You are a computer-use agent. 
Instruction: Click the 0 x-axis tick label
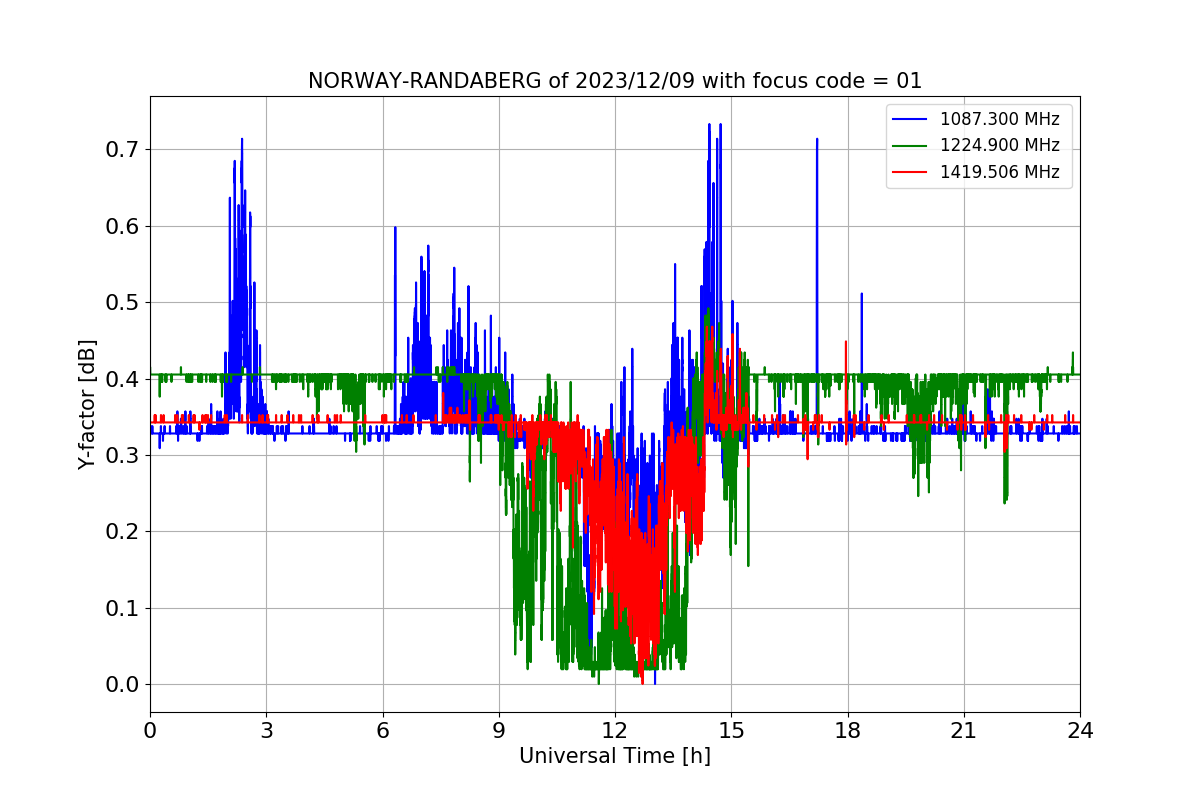150,731
